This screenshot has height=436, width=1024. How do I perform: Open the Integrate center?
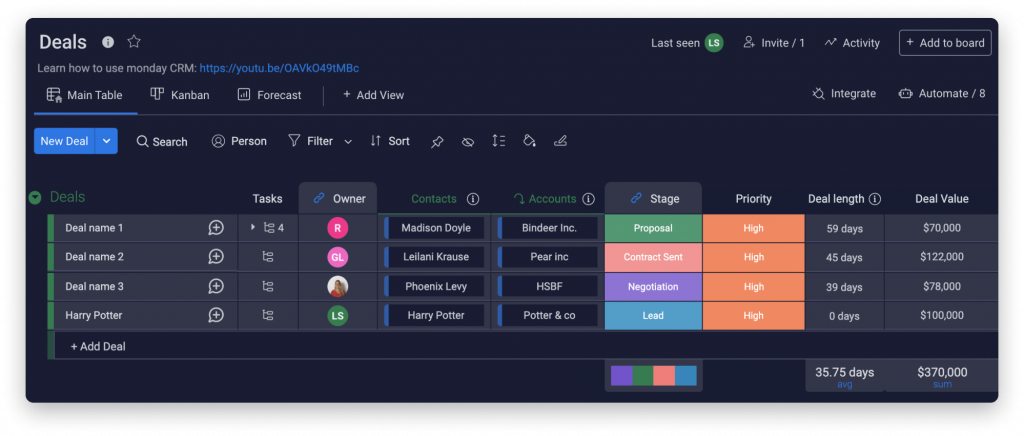(x=844, y=94)
